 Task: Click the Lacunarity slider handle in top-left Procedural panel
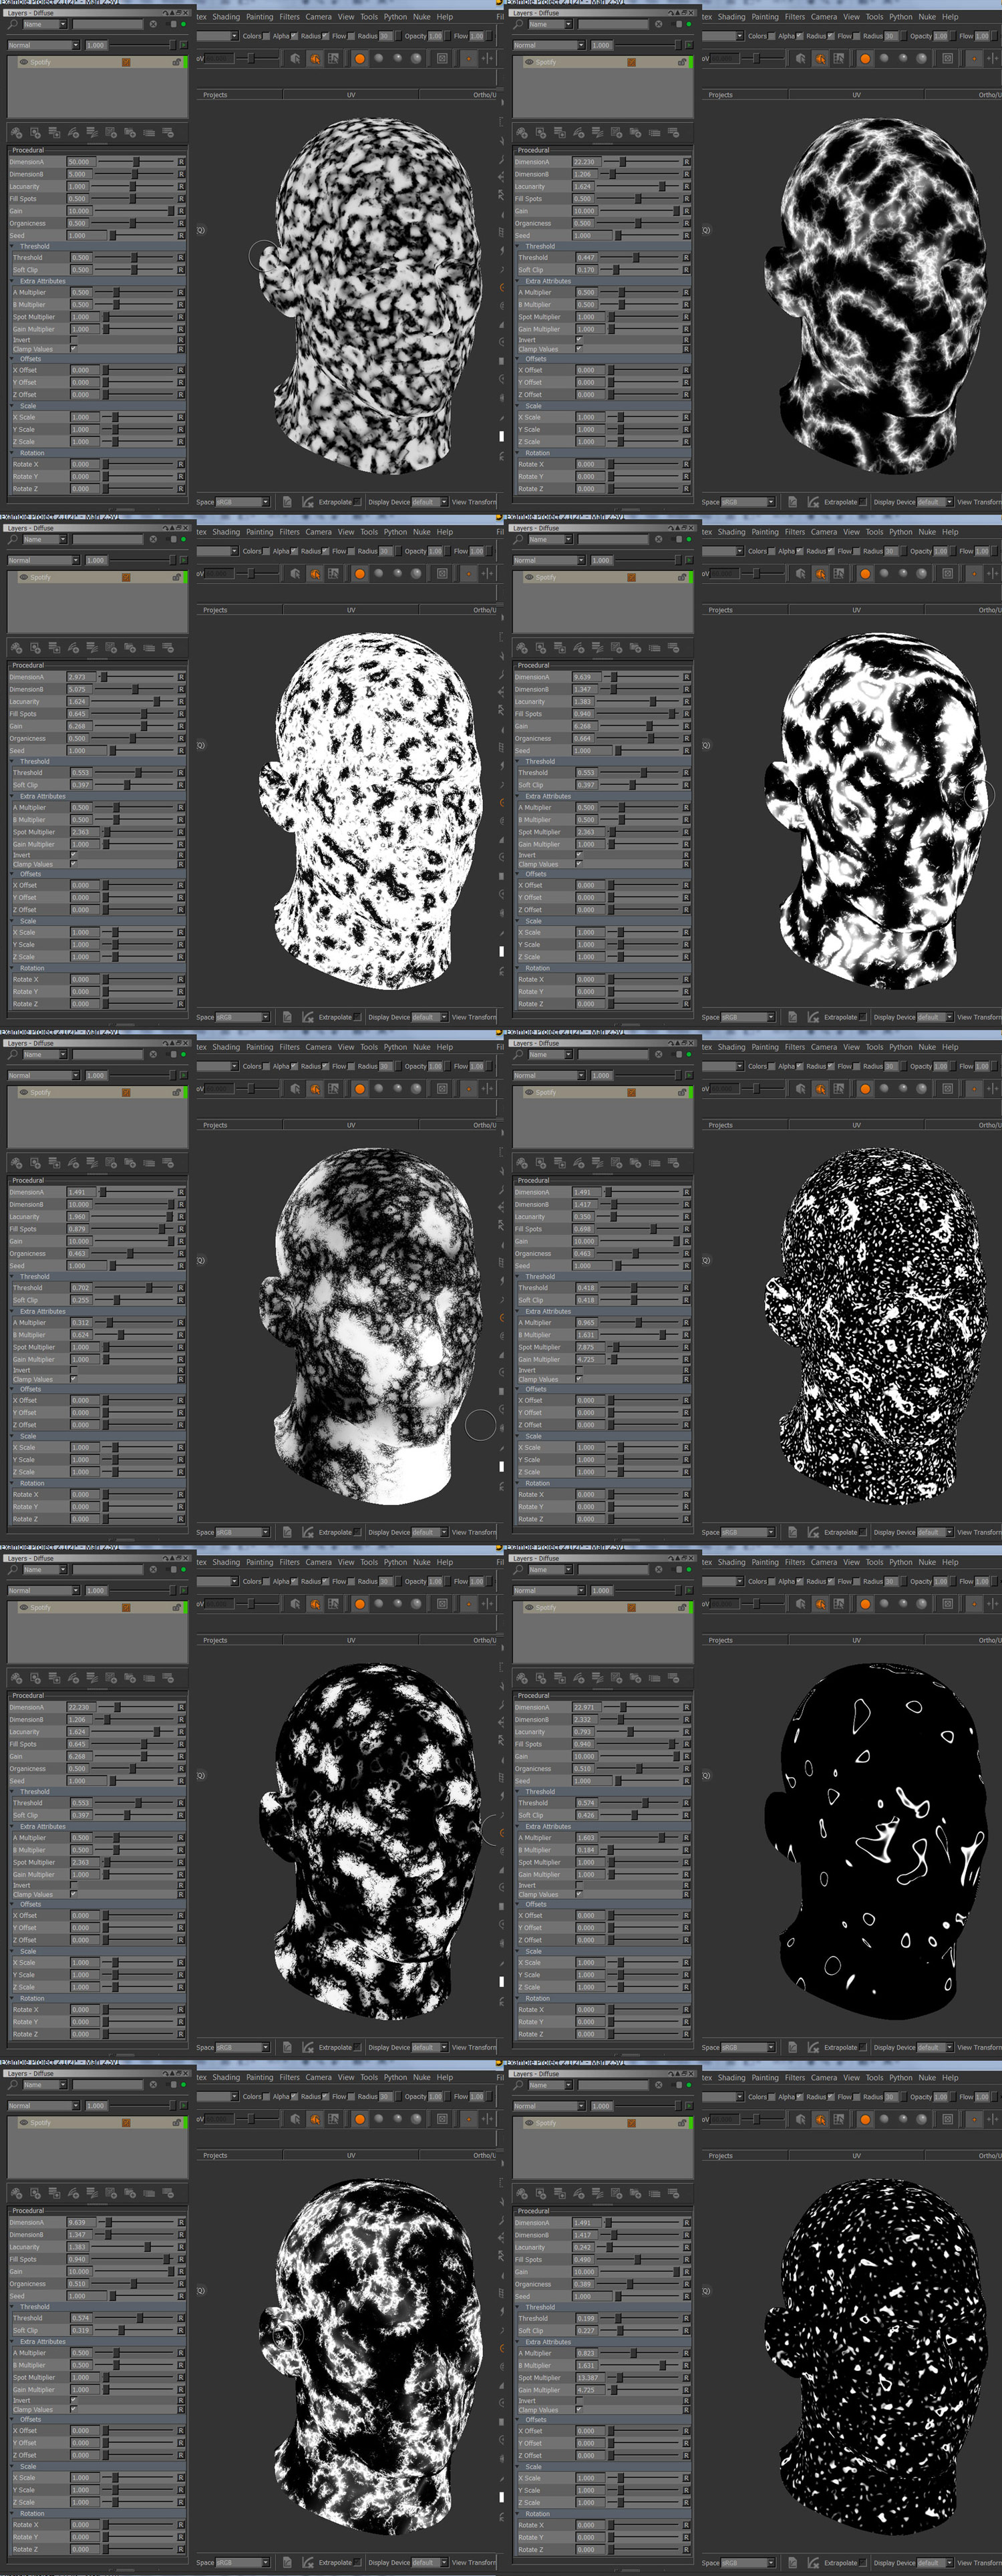point(133,186)
